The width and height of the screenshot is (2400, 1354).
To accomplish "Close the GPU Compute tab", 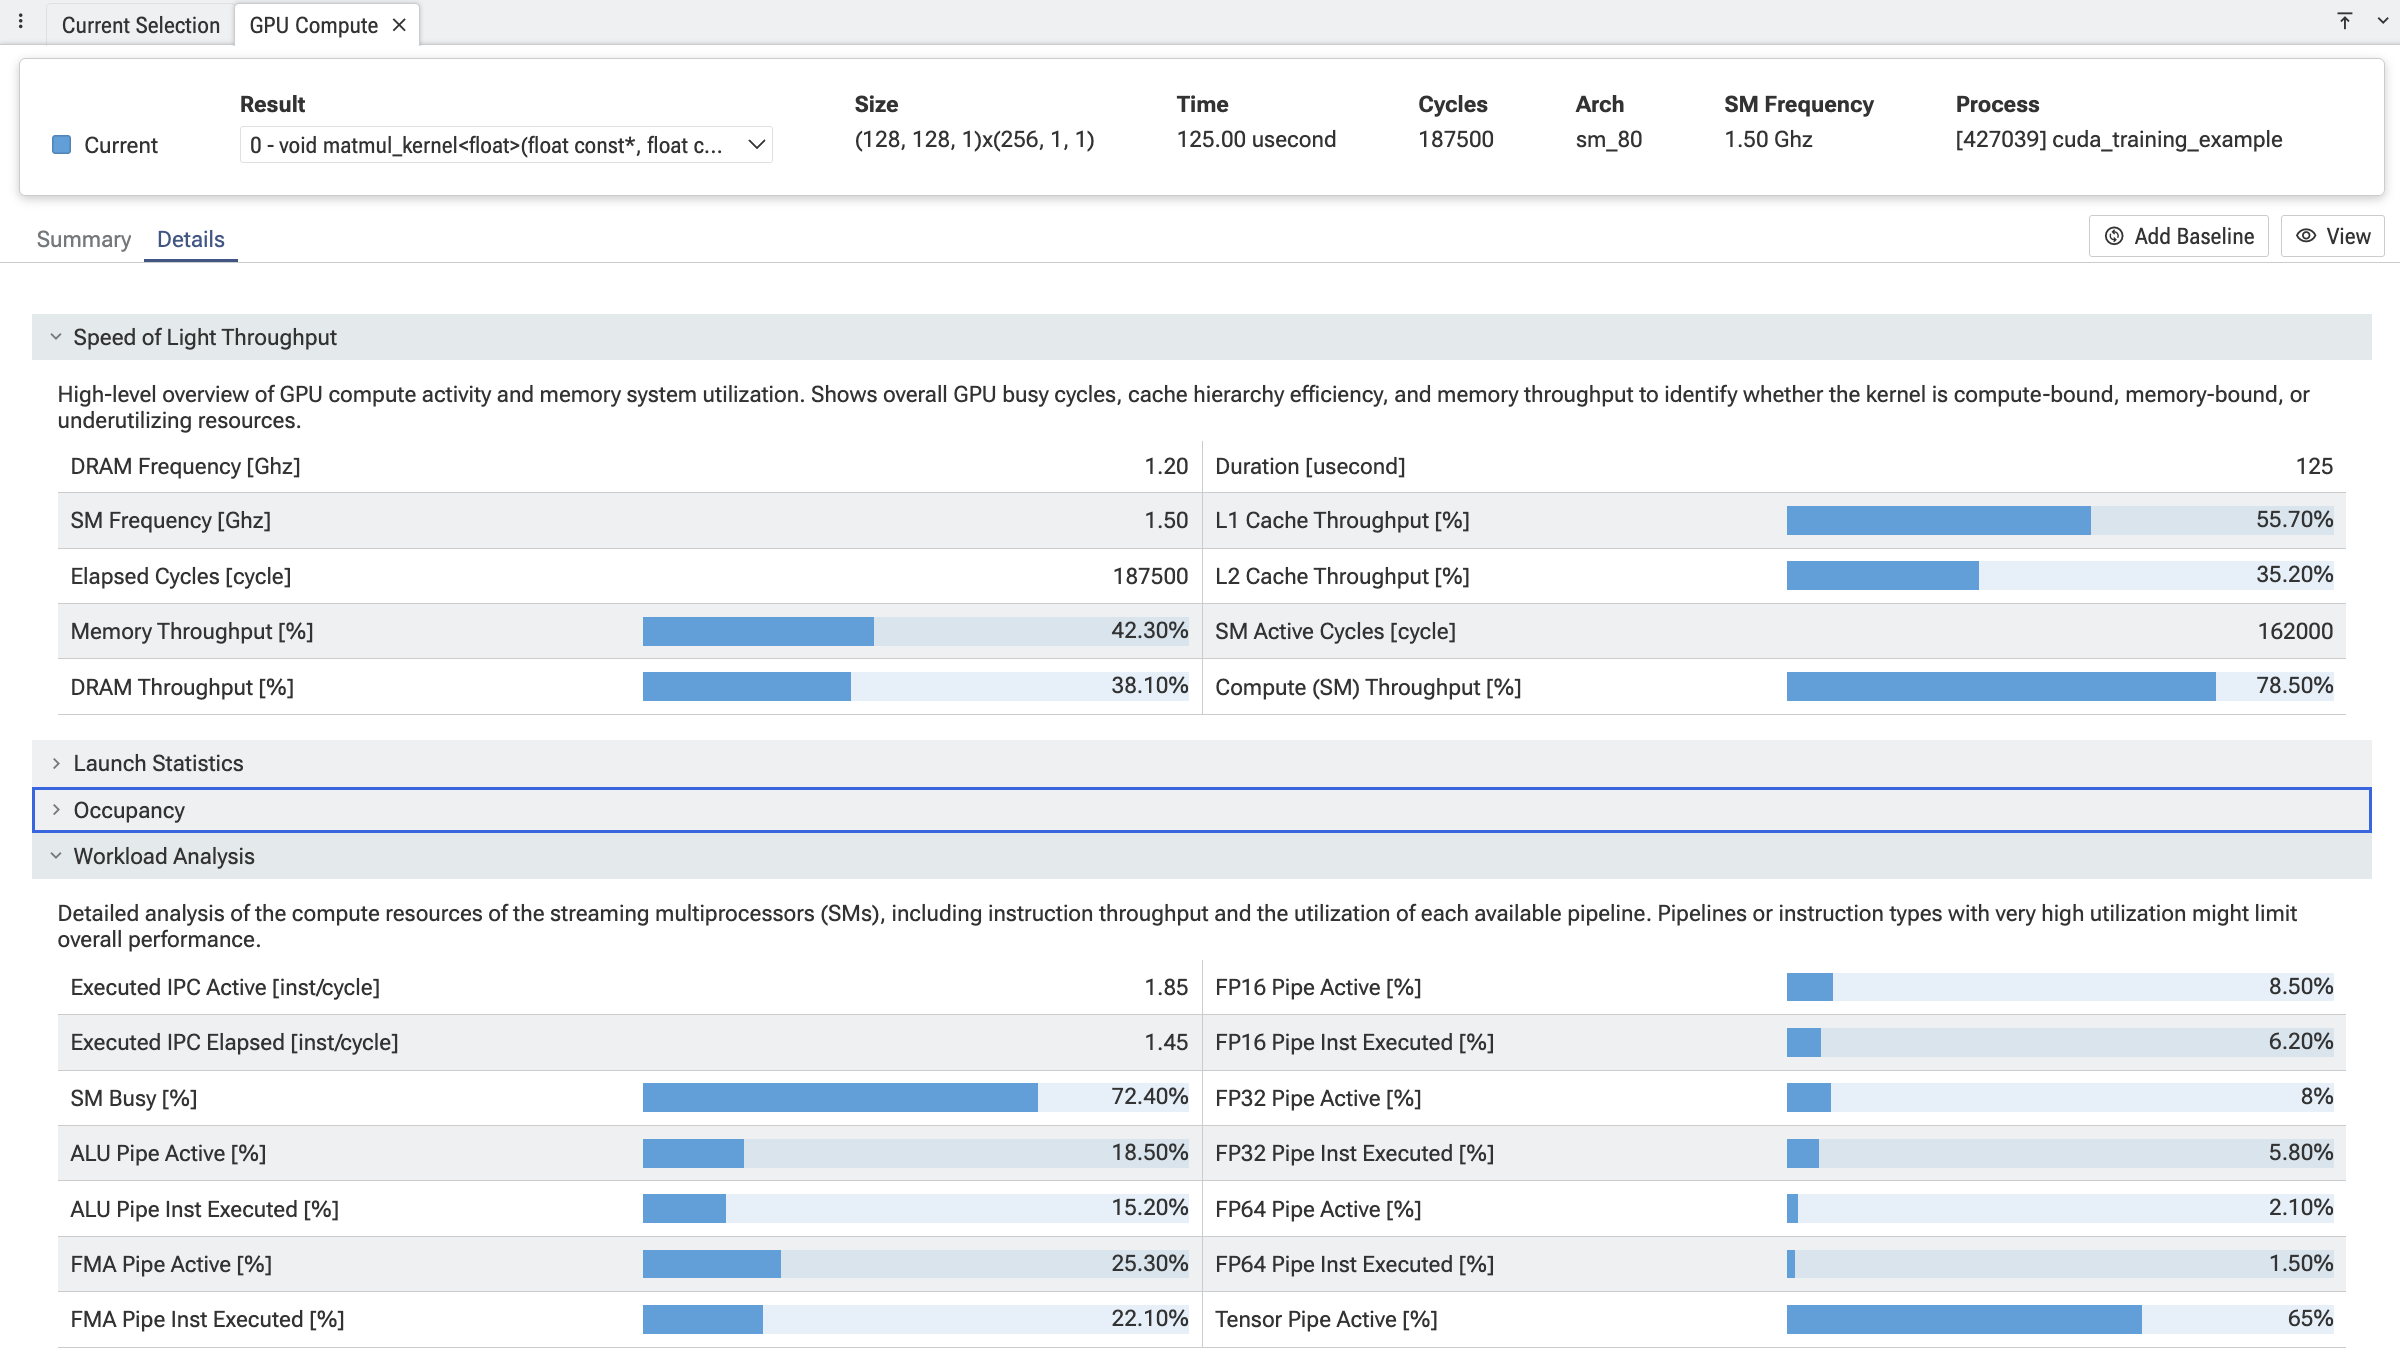I will point(399,25).
